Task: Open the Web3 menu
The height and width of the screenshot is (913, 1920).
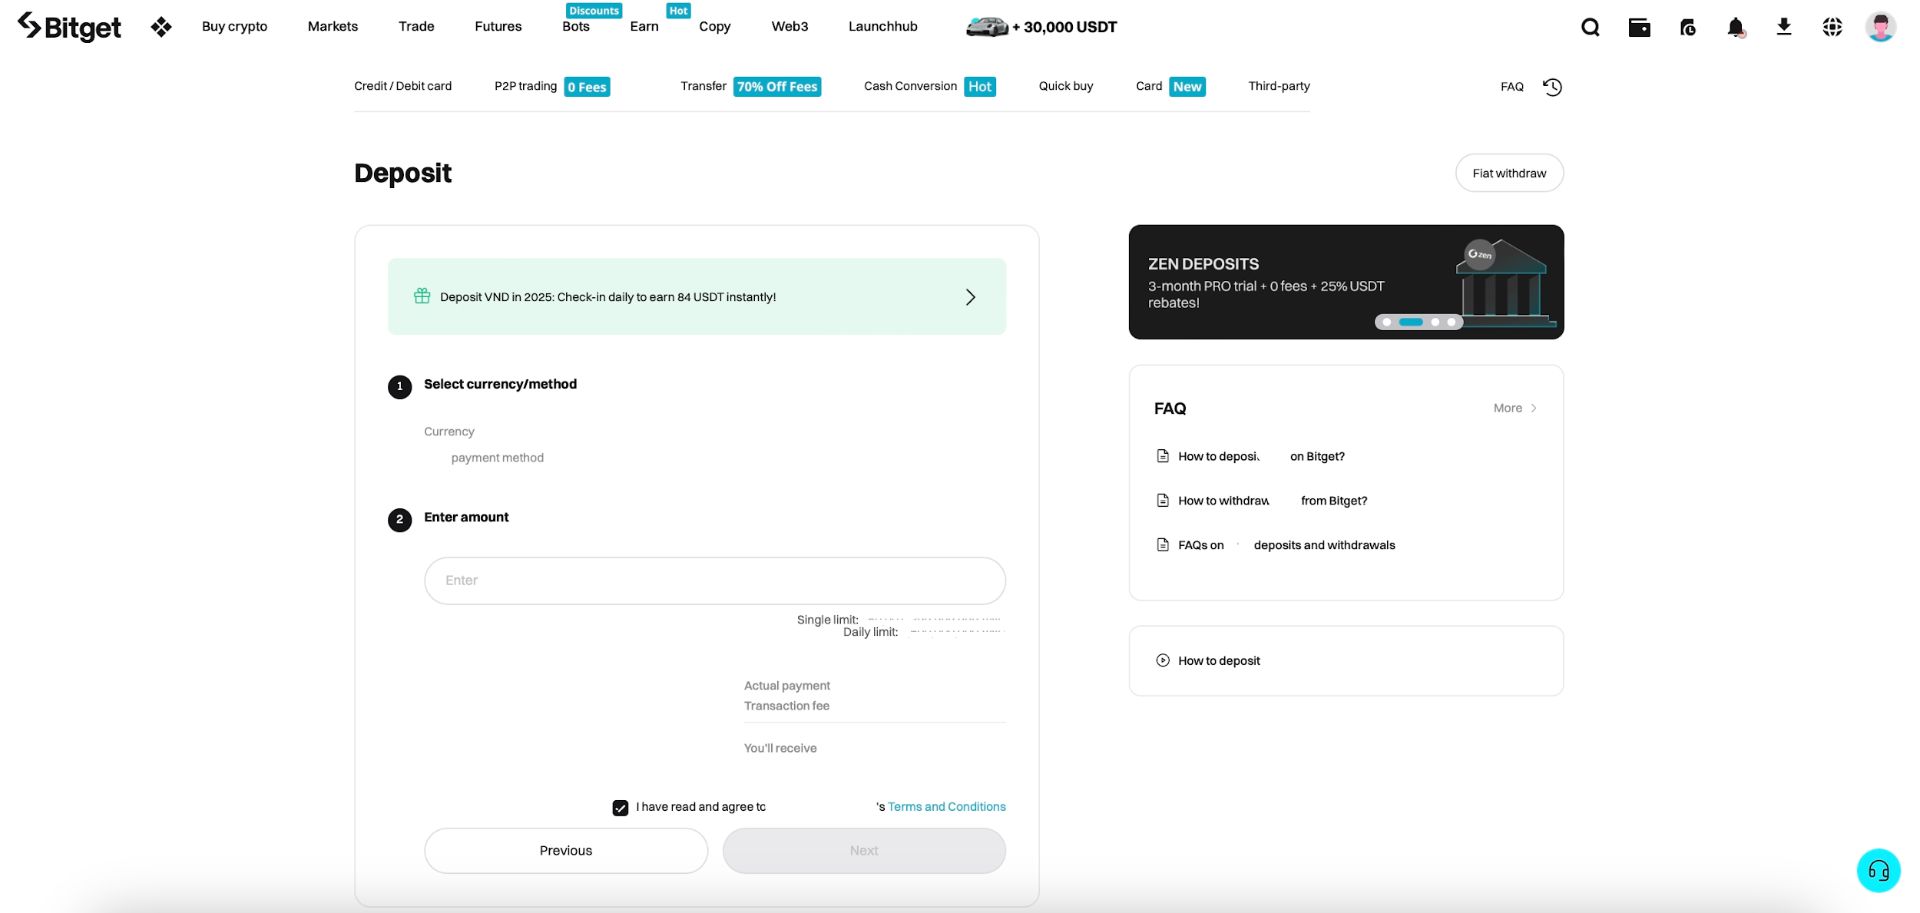Action: (790, 27)
